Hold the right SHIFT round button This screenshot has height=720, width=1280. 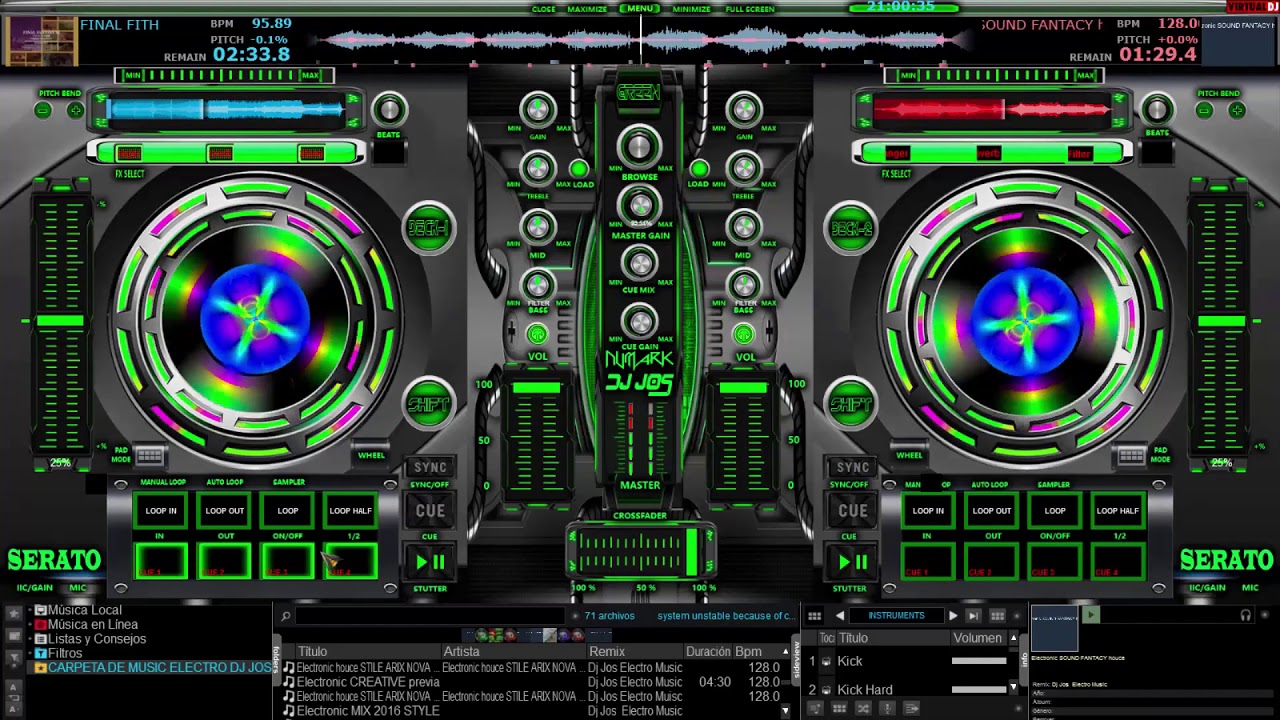(x=851, y=405)
